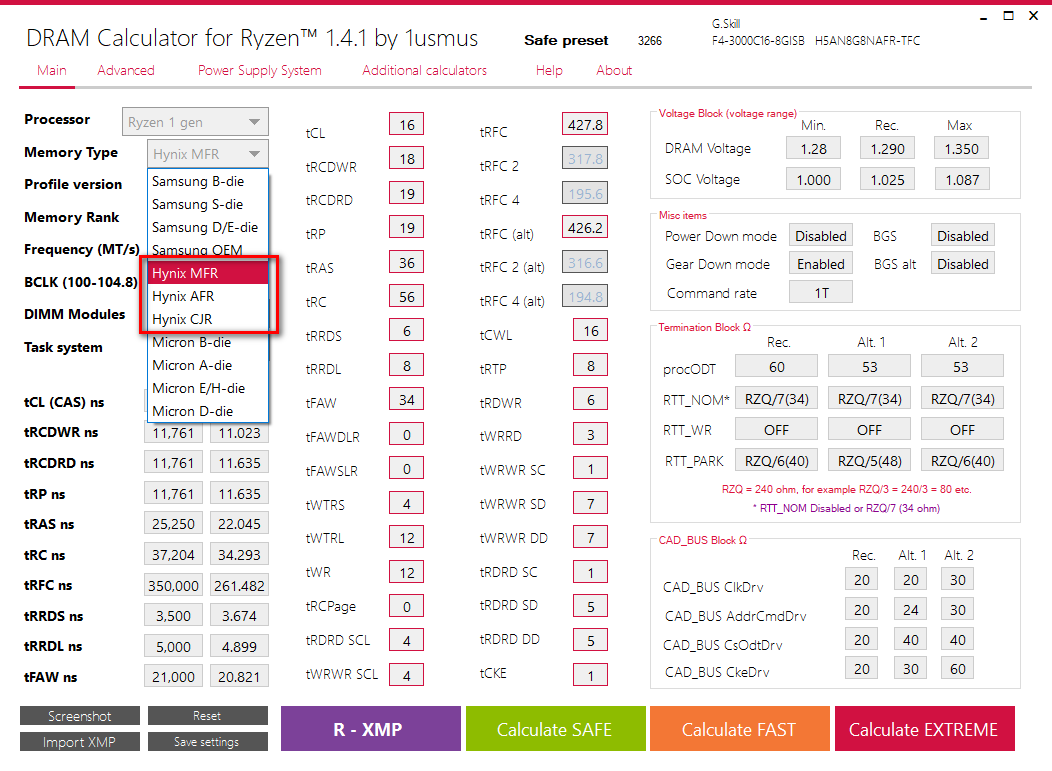Click CAD_BUS CkeDrv Alt. 2 value 60
This screenshot has height=771, width=1052.
tap(957, 669)
